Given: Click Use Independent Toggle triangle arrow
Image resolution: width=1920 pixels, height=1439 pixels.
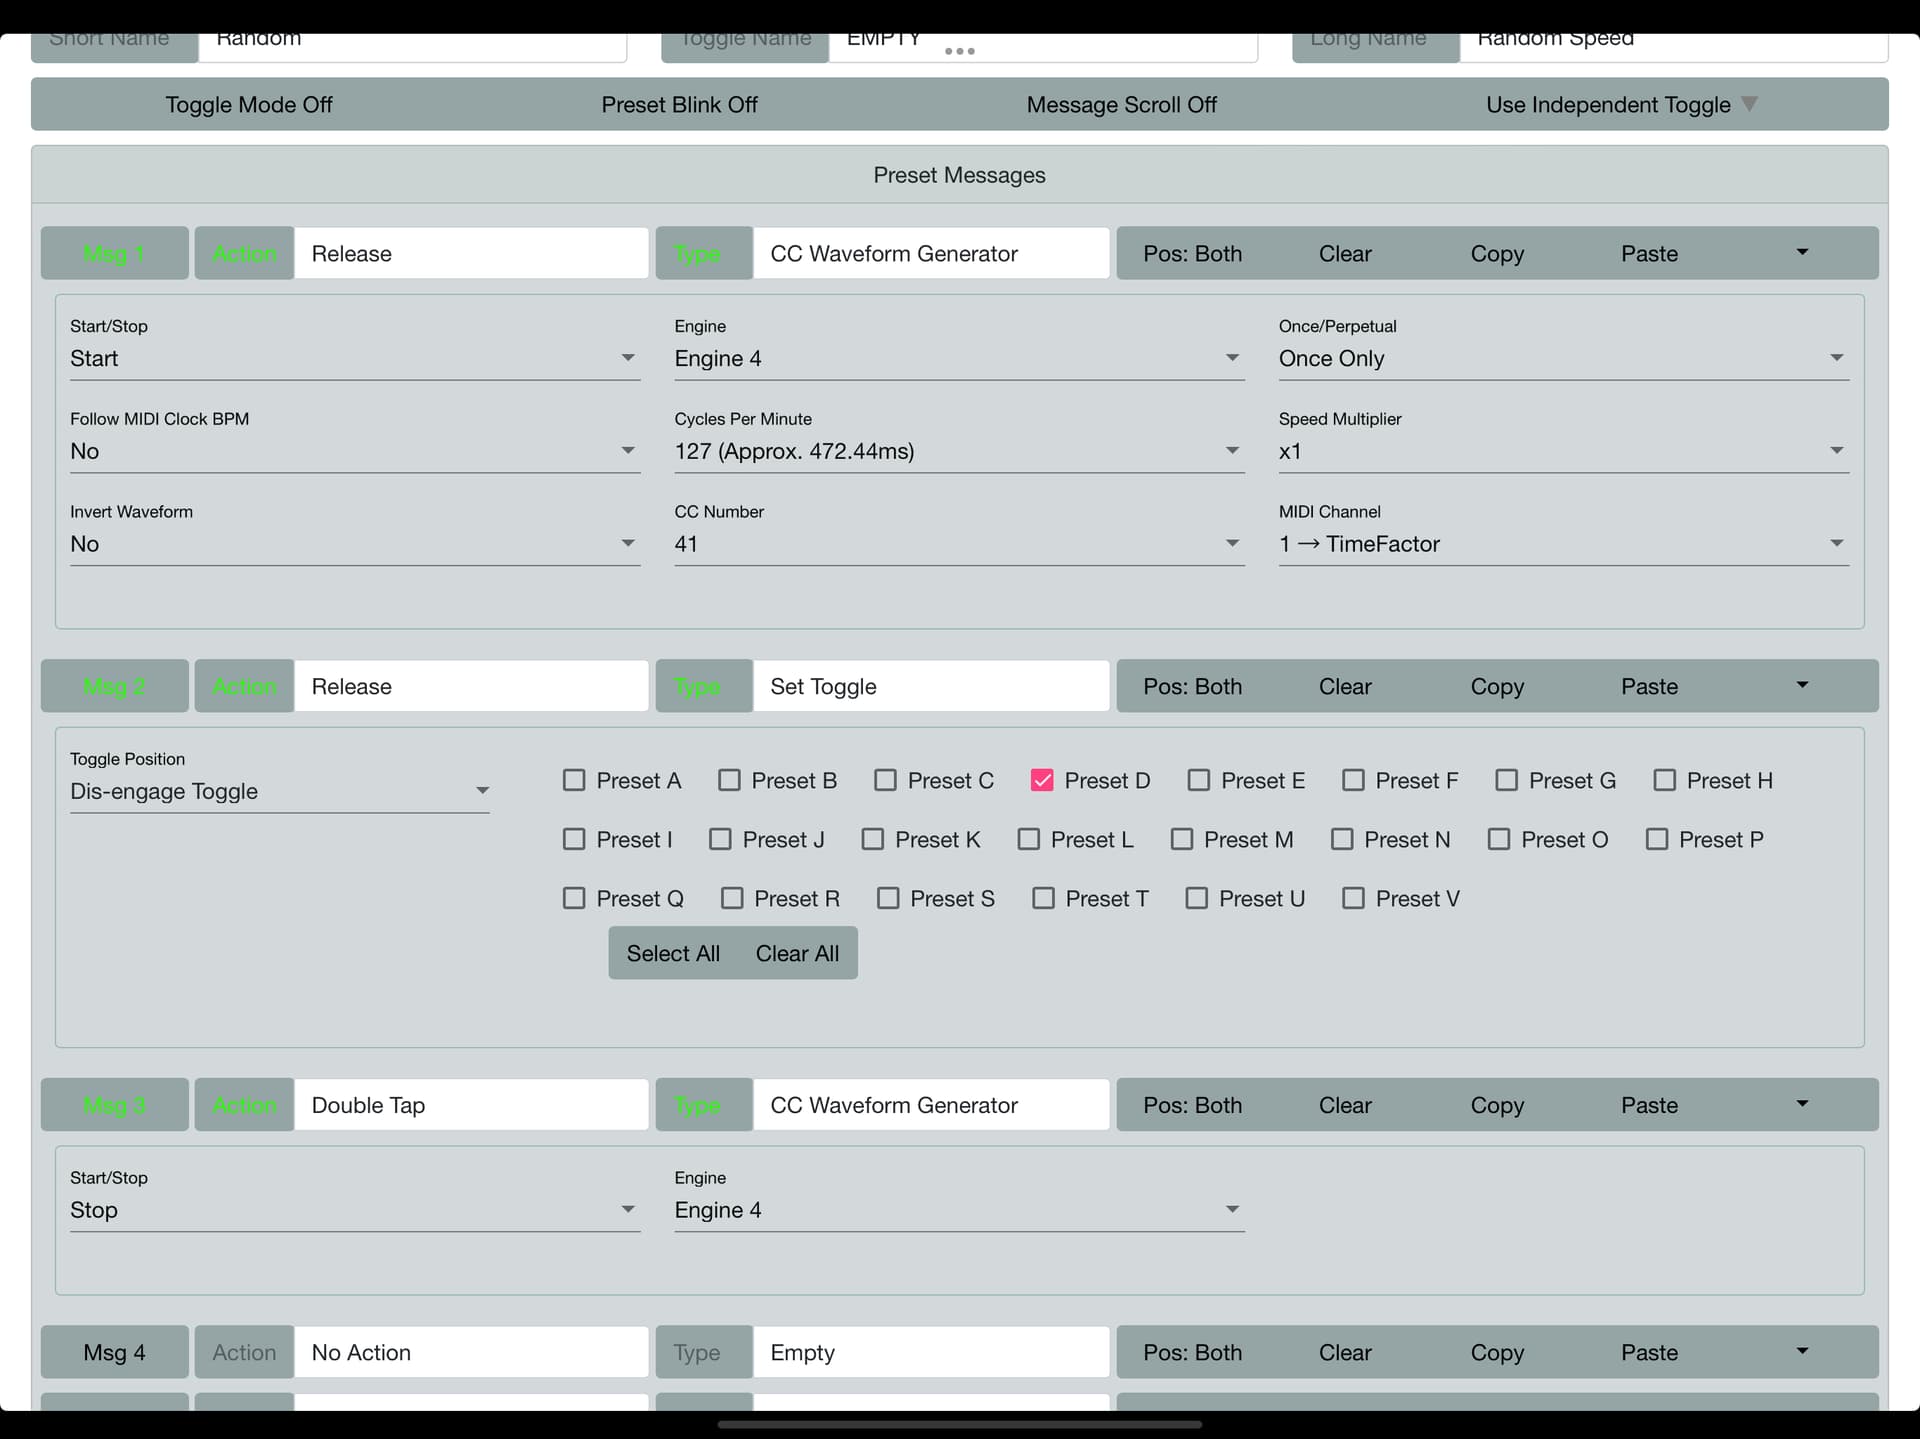Looking at the screenshot, I should (1749, 104).
